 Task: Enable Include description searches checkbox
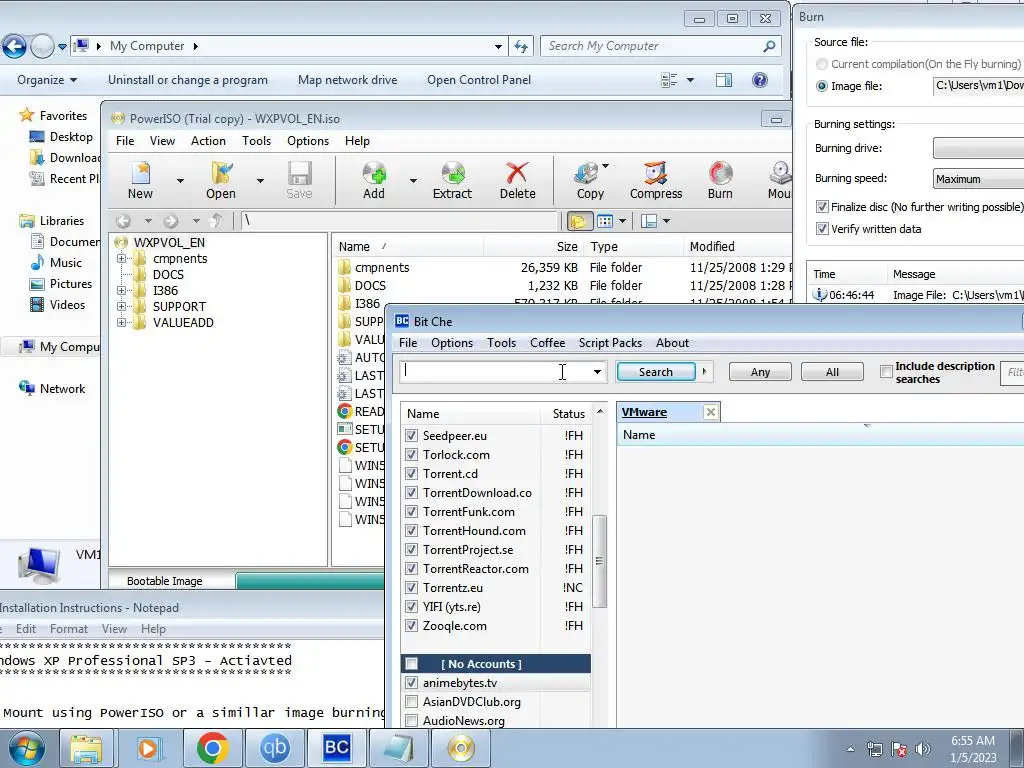point(886,372)
